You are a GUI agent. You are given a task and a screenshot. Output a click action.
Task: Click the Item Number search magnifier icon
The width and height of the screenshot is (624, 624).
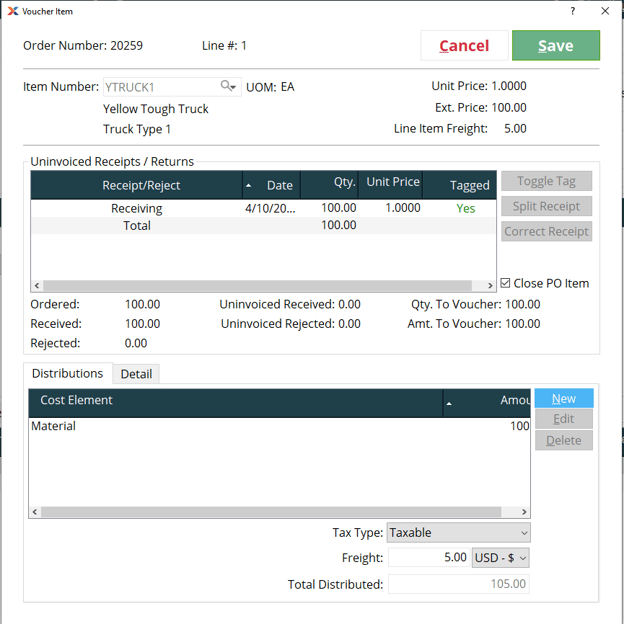pos(228,87)
